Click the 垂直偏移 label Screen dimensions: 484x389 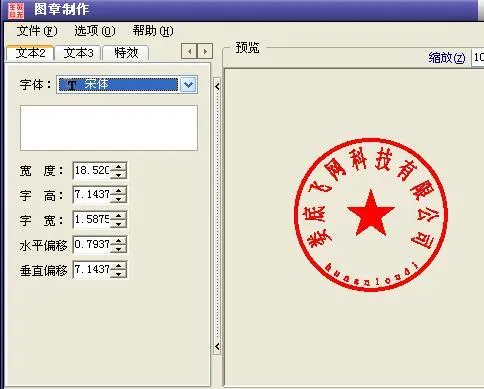(x=43, y=270)
